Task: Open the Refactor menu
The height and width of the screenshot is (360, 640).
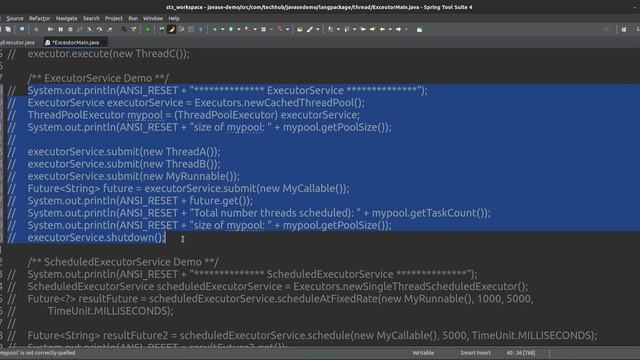Action: 39,18
